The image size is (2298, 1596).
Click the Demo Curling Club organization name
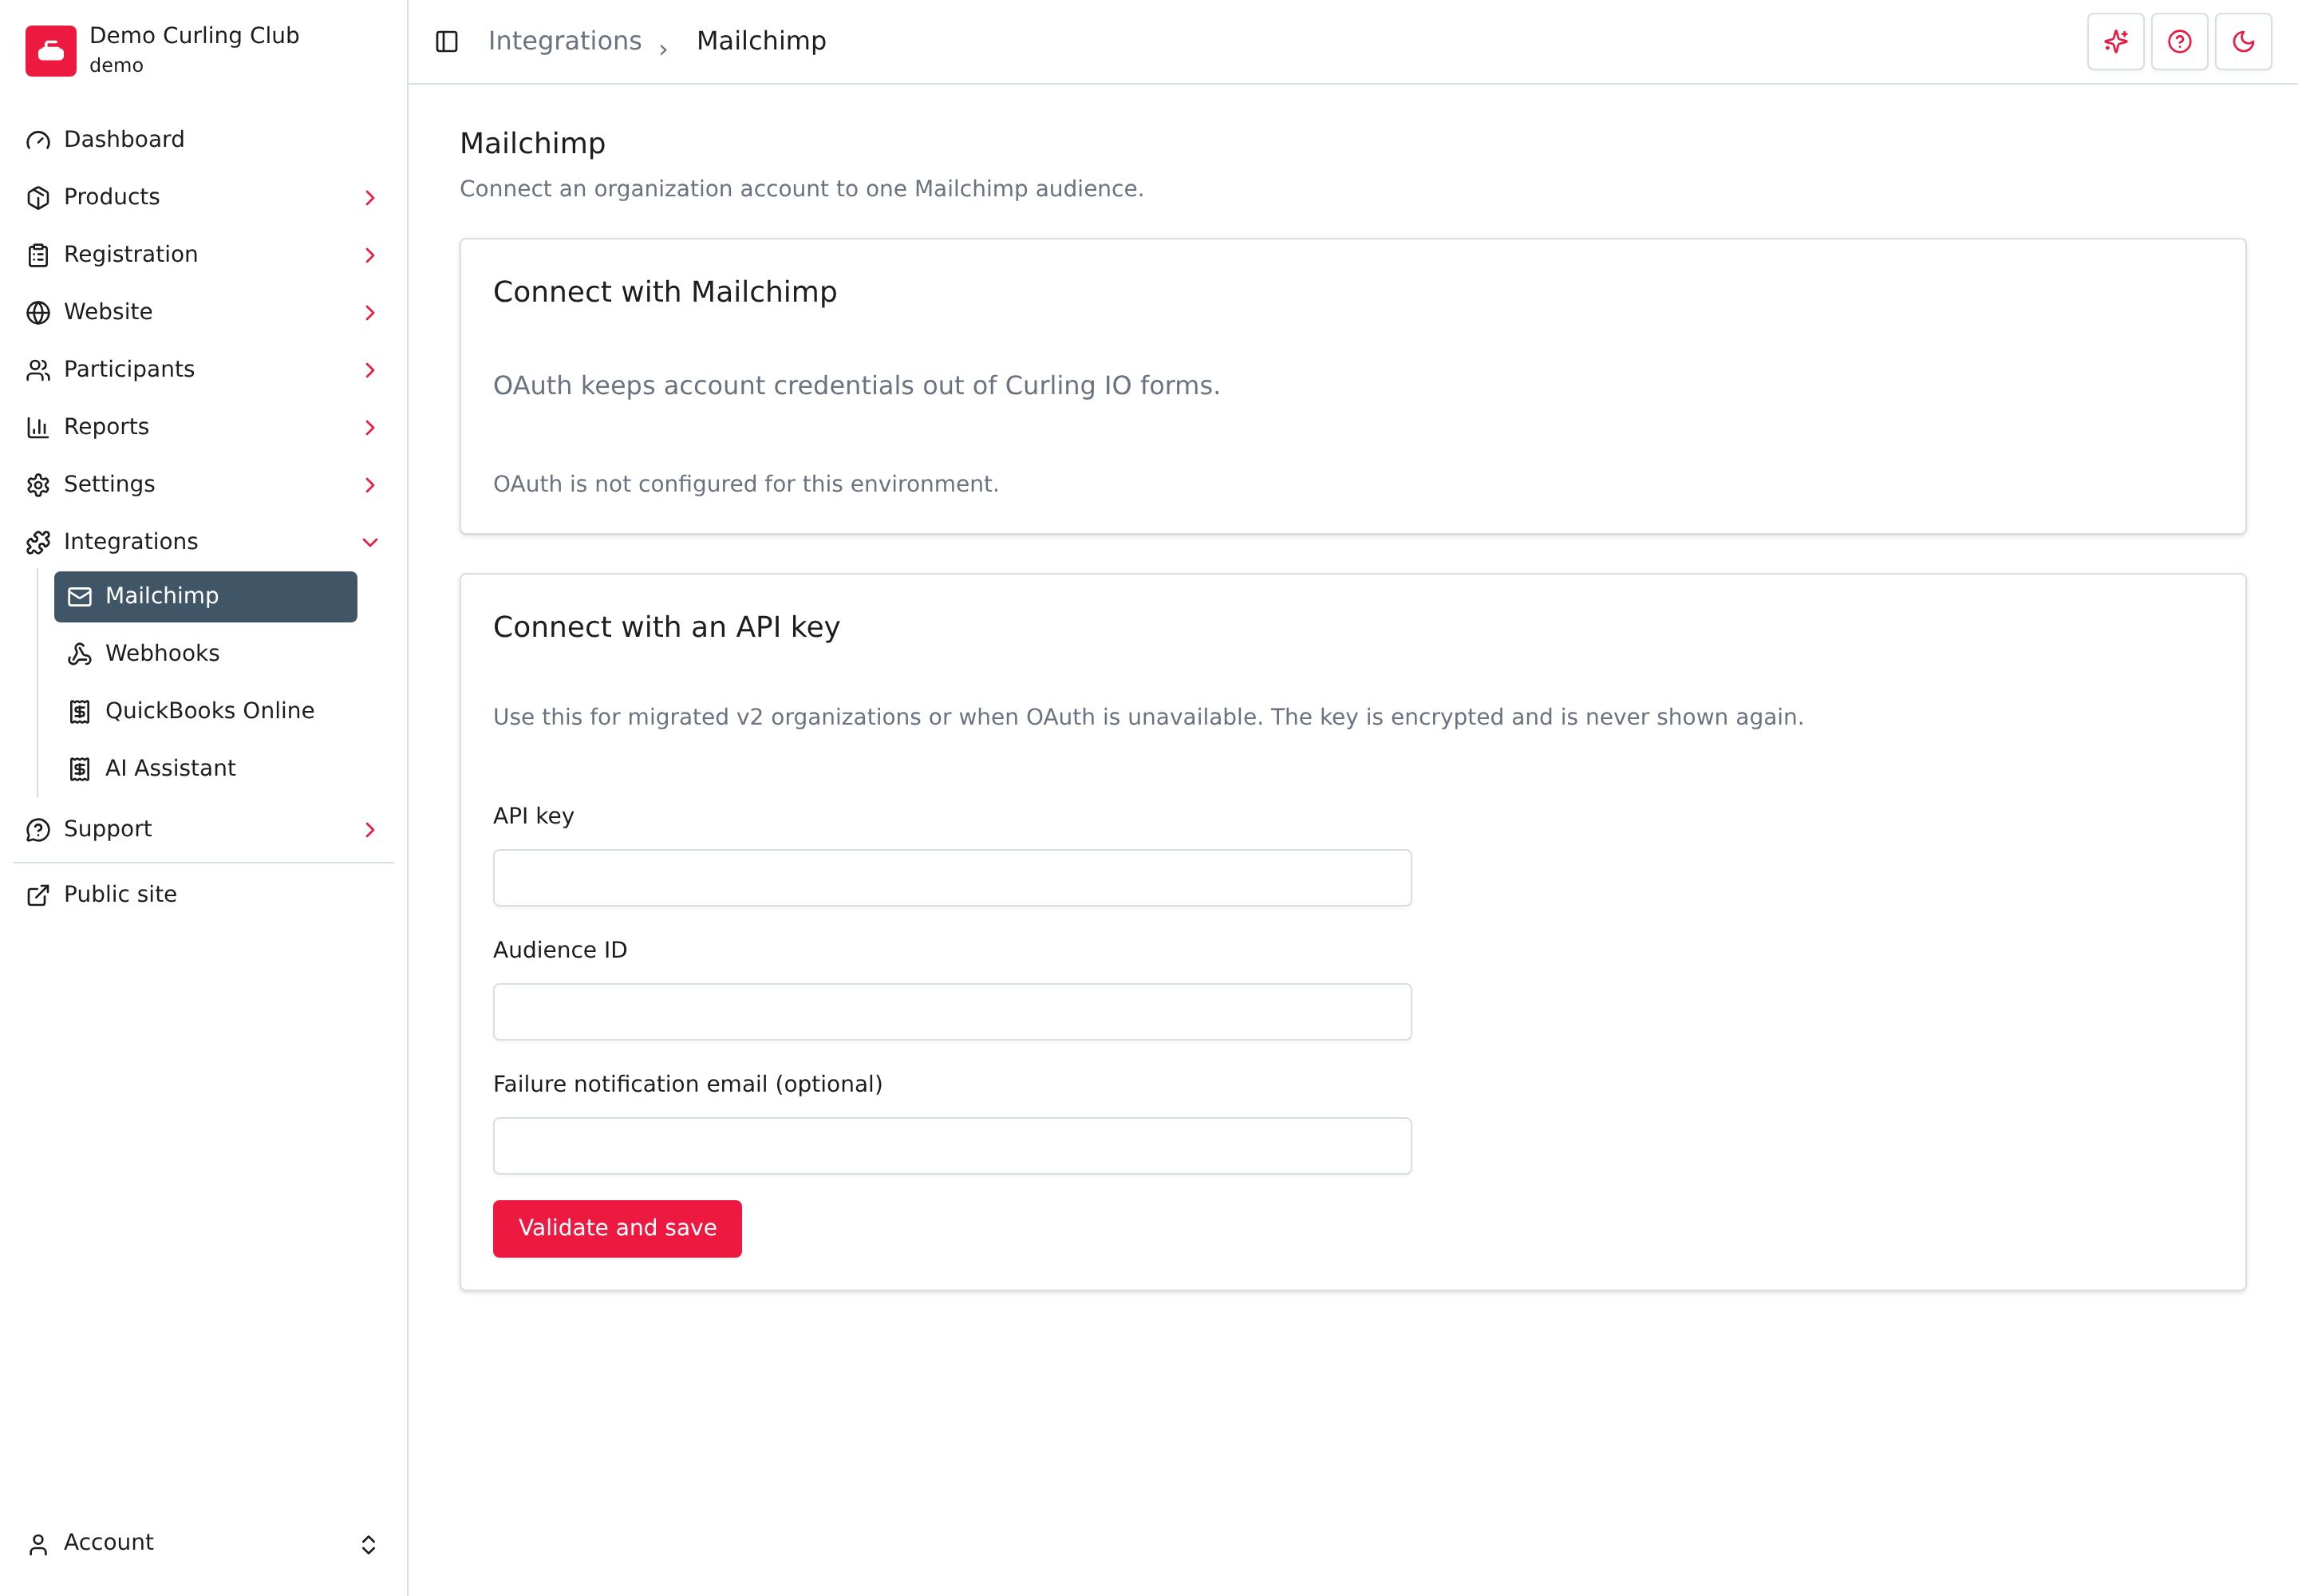point(194,35)
